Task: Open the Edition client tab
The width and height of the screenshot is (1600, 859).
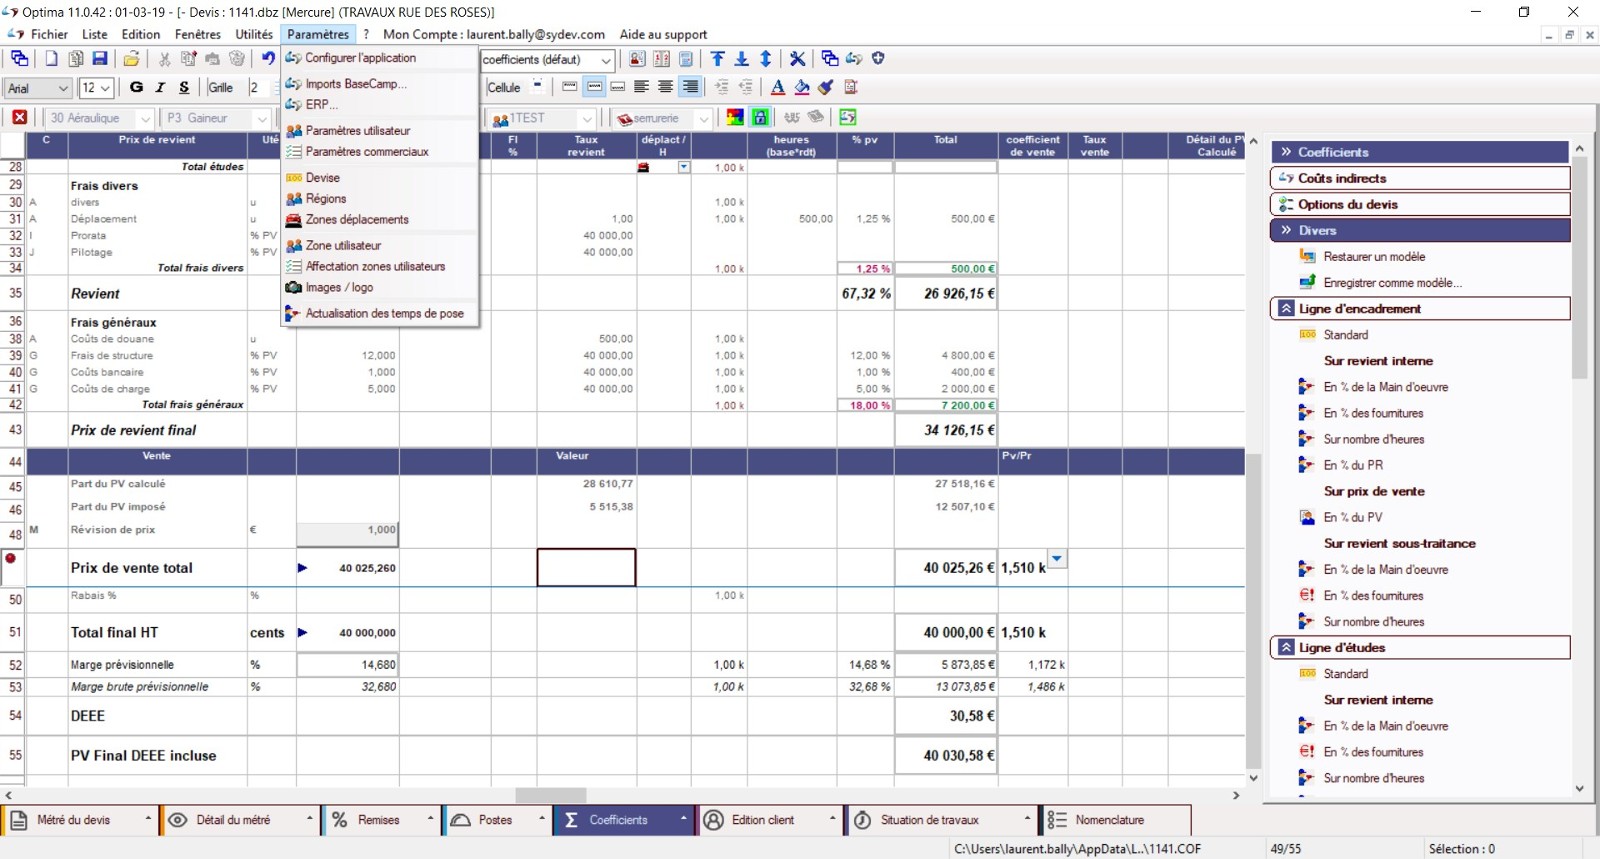Action: [x=769, y=820]
